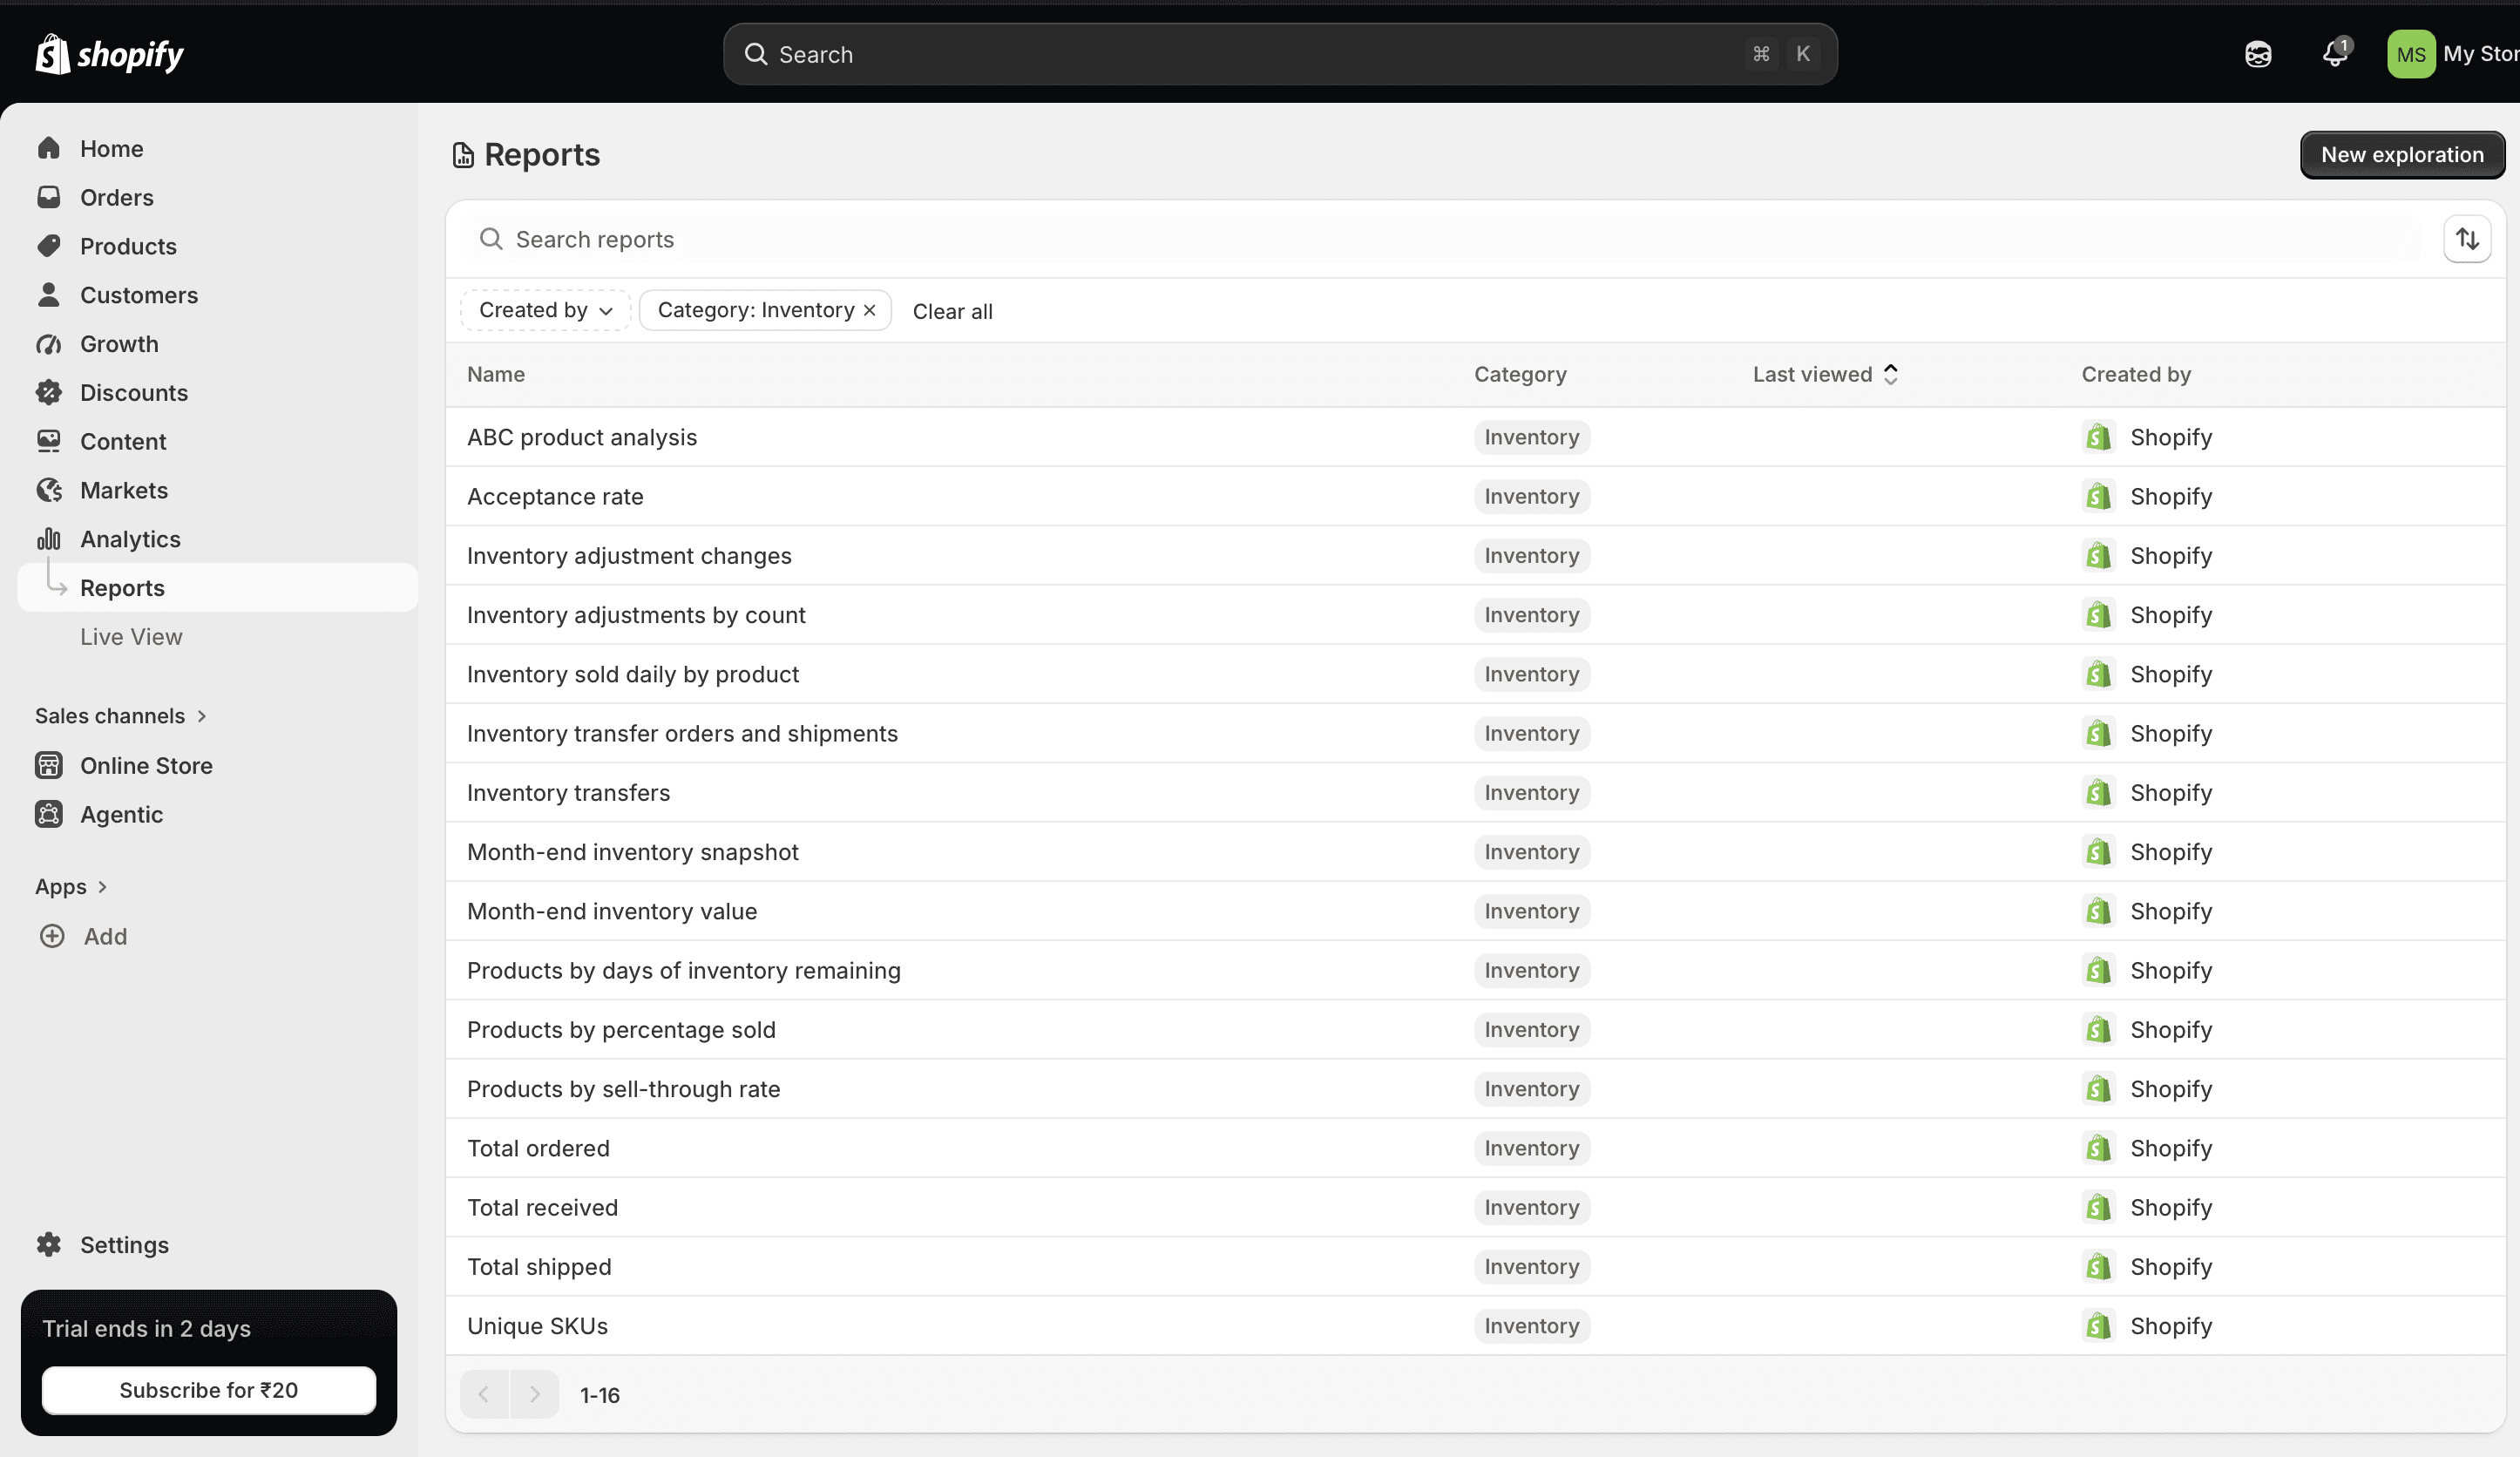The image size is (2520, 1457).
Task: Go to previous page of reports
Action: [484, 1394]
